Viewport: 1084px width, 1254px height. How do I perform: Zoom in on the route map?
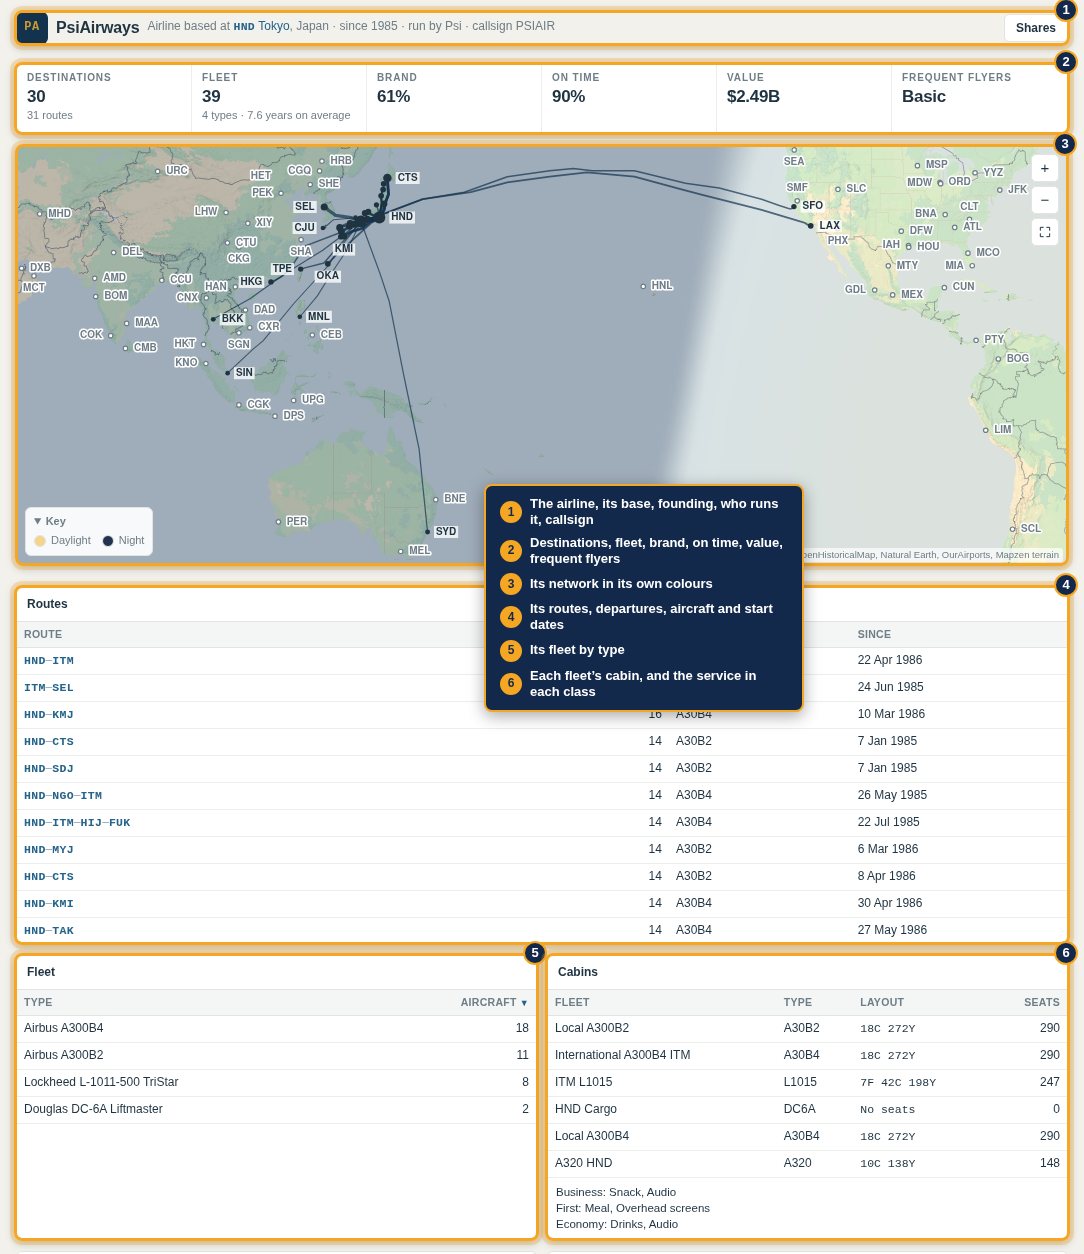pyautogui.click(x=1045, y=169)
